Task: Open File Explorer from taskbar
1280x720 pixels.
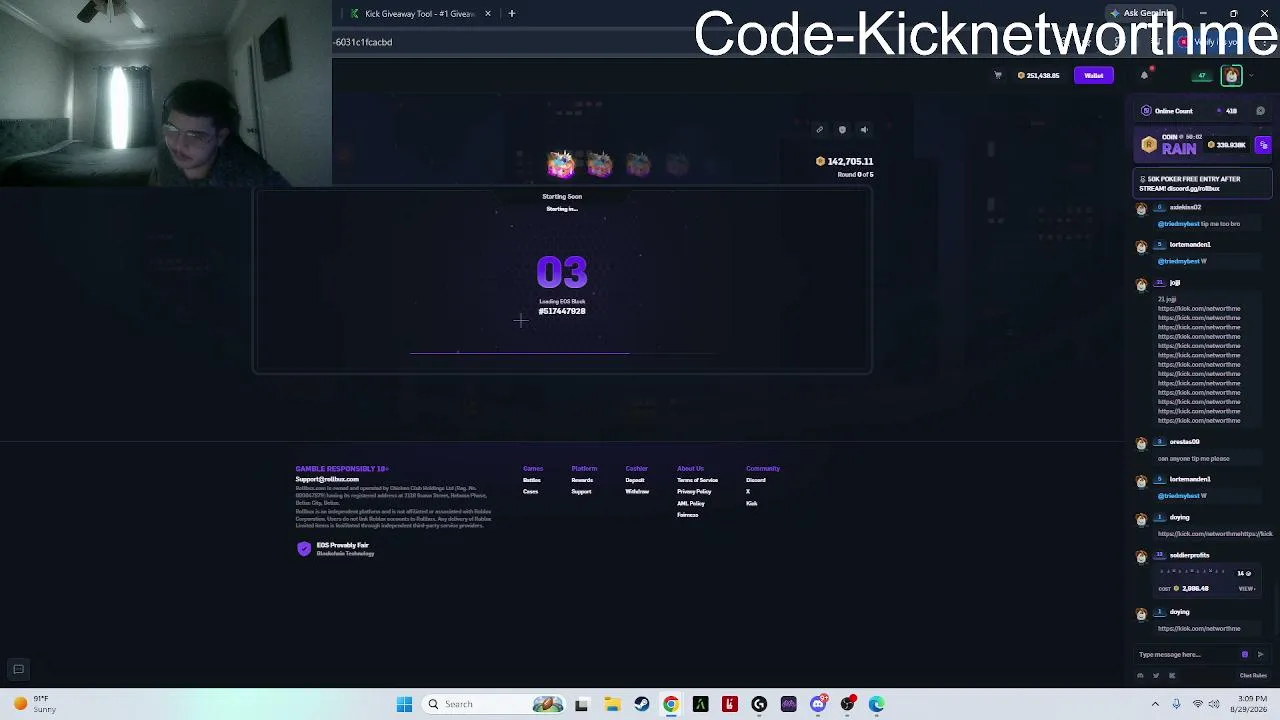Action: pyautogui.click(x=612, y=704)
